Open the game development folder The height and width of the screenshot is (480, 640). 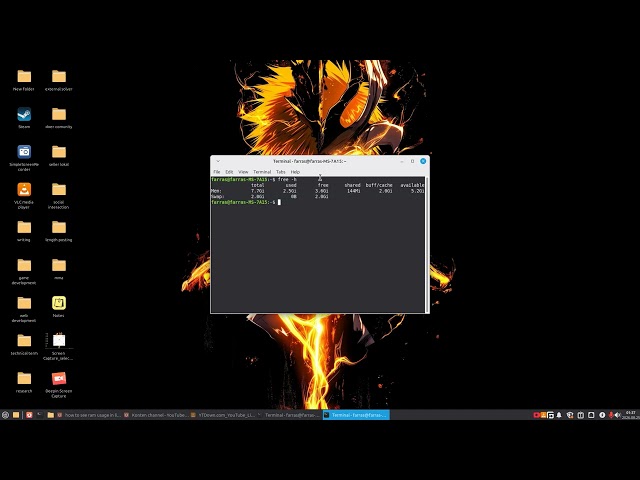(24, 271)
